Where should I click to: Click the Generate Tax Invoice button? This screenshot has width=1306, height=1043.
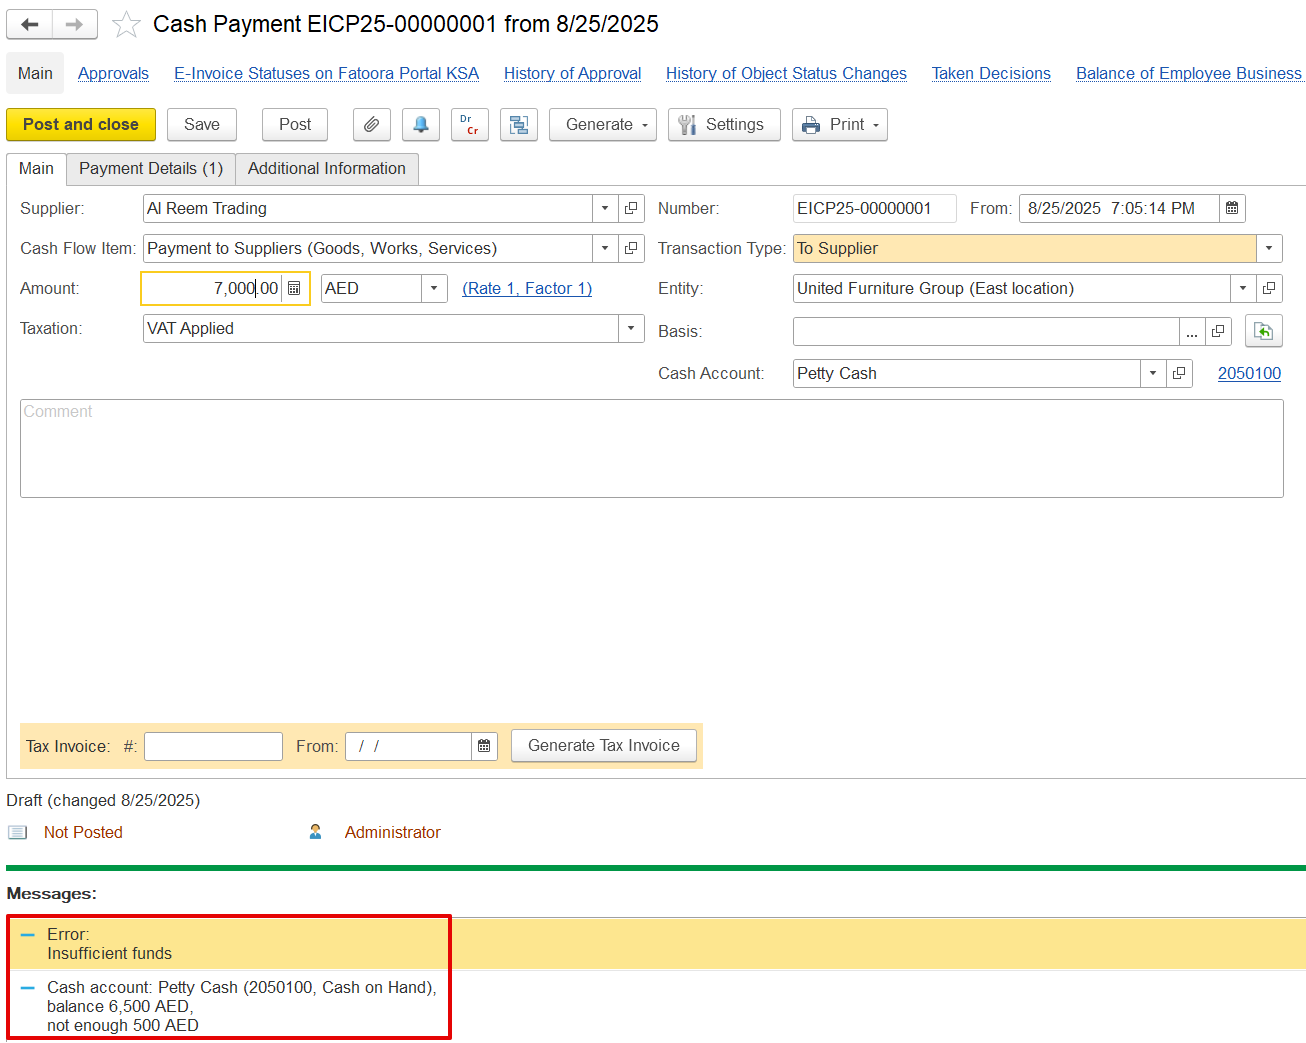click(603, 746)
